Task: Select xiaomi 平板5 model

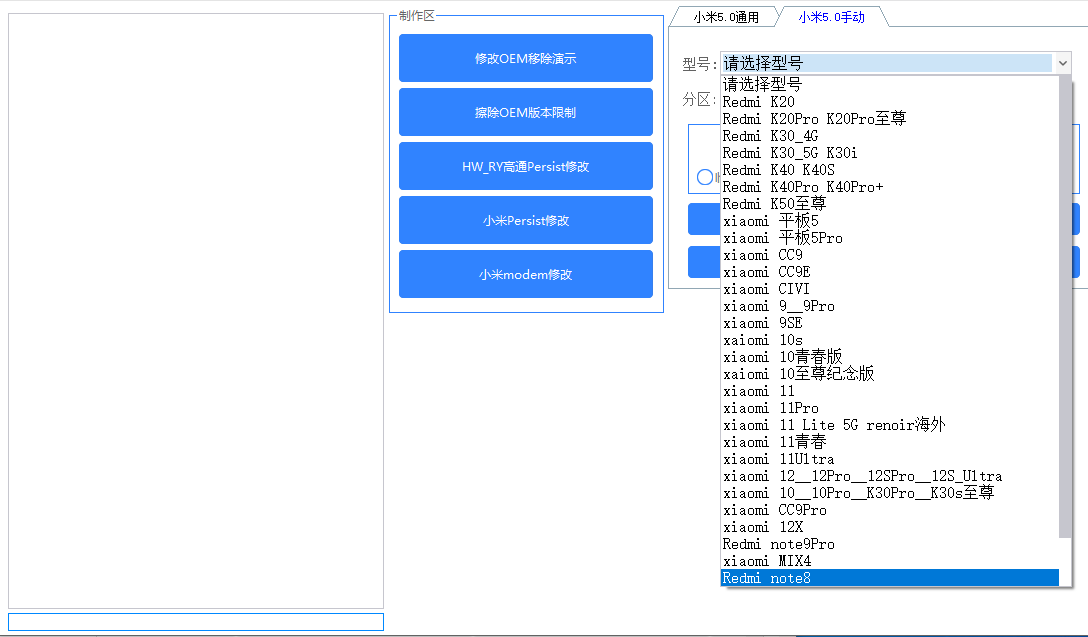Action: (x=890, y=221)
